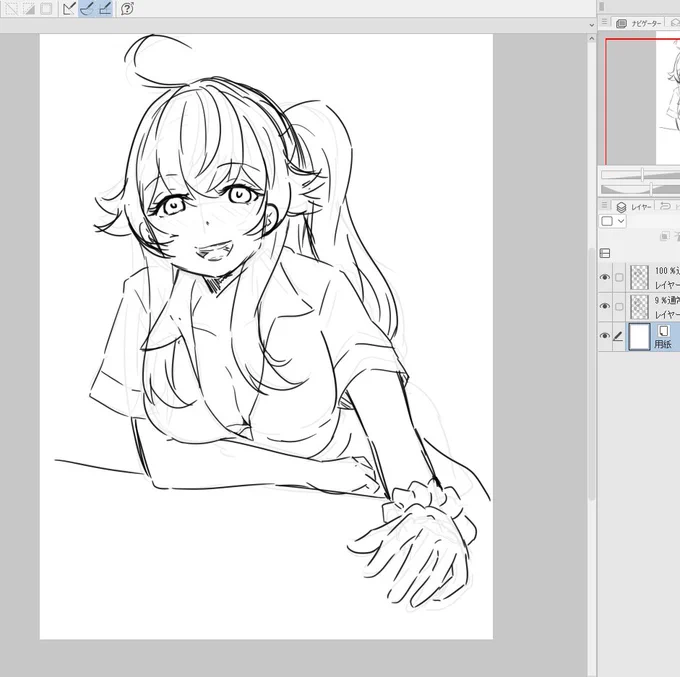Click the greyed-out Deselect icon

pos(11,9)
